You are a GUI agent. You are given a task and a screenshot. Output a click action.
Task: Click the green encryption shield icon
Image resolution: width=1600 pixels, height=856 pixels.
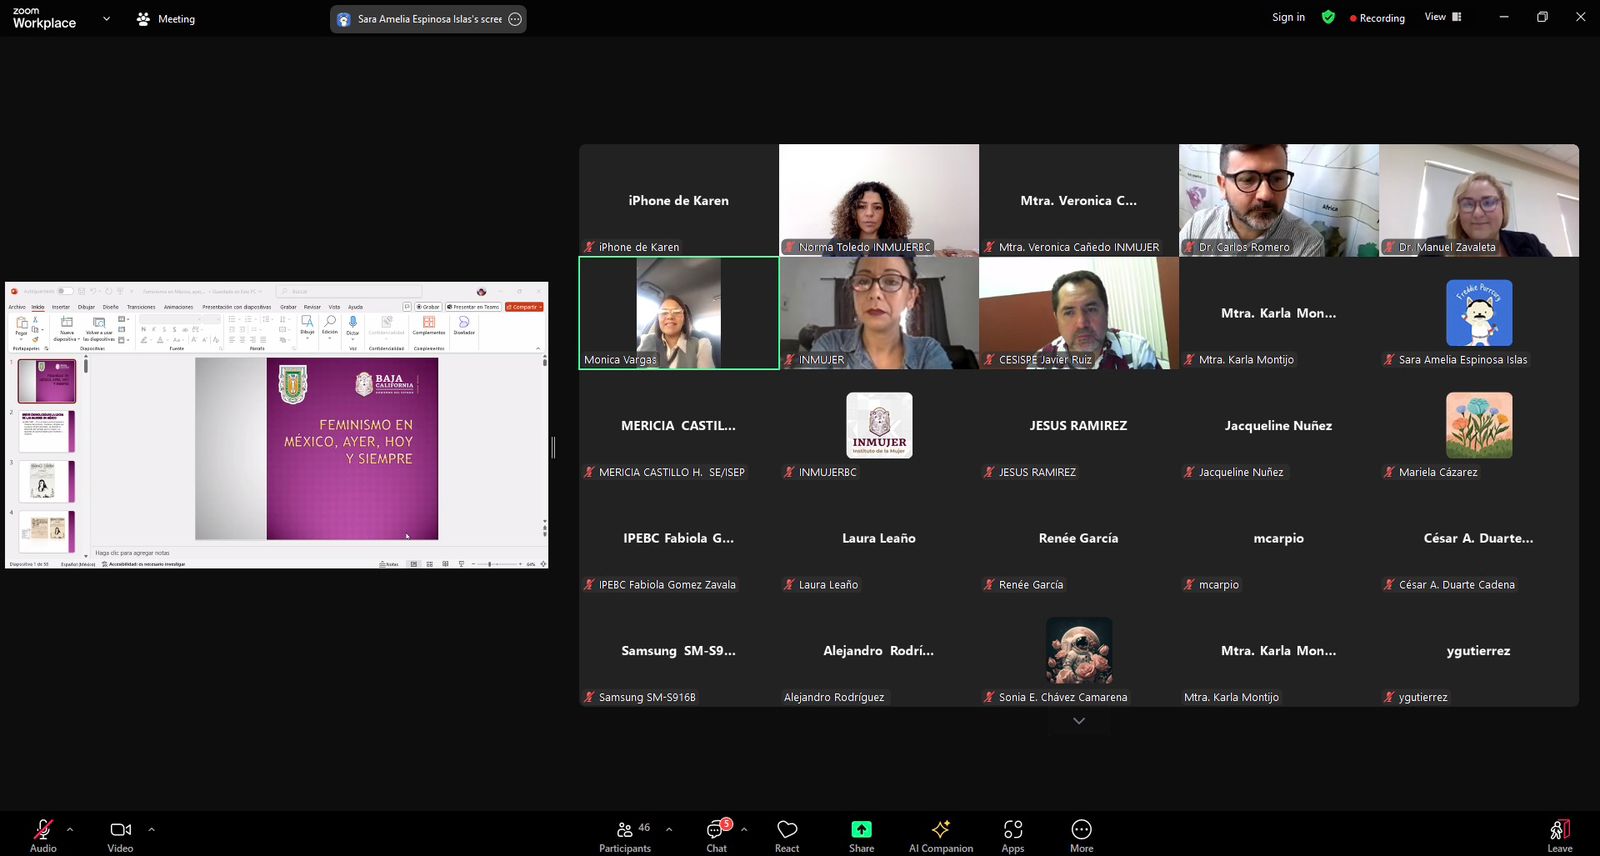point(1328,17)
